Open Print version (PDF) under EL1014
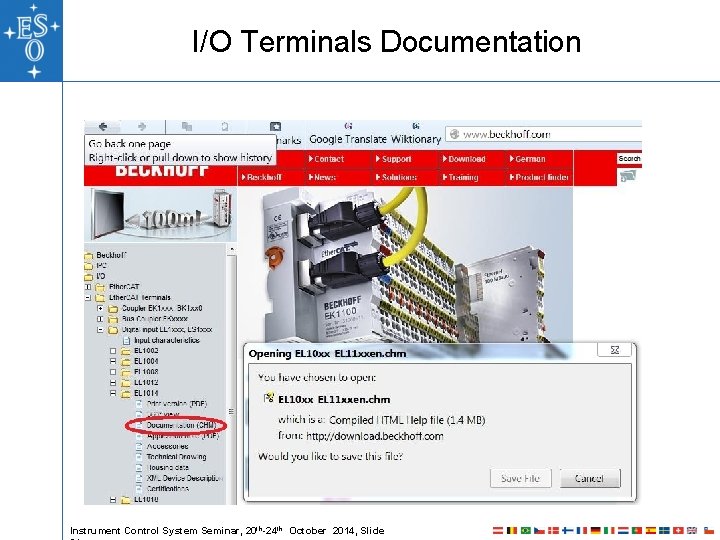Screen dimensions: 720x540 pos(177,404)
